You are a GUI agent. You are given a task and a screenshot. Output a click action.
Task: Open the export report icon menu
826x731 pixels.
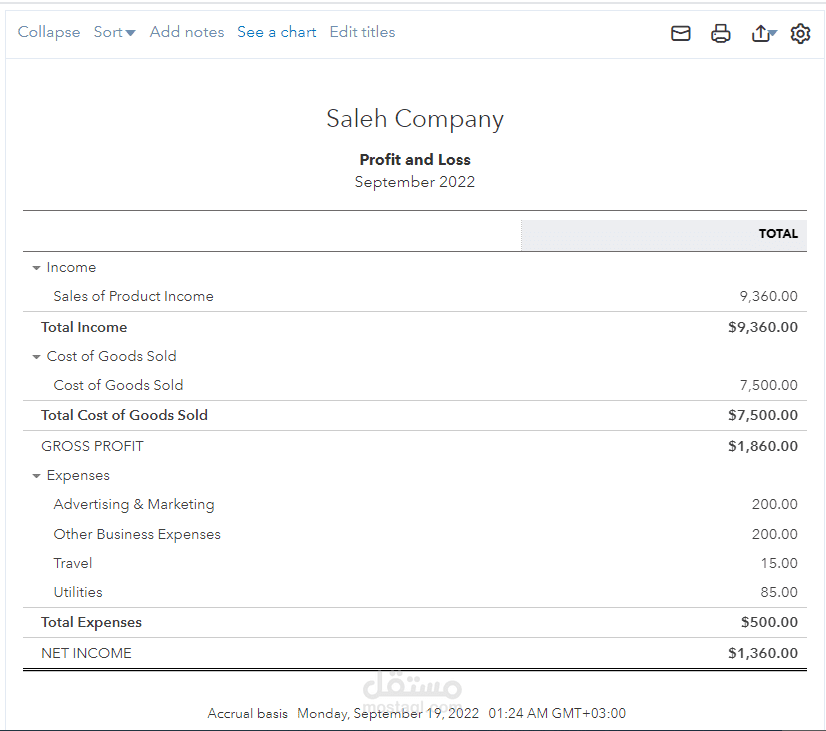[x=763, y=34]
